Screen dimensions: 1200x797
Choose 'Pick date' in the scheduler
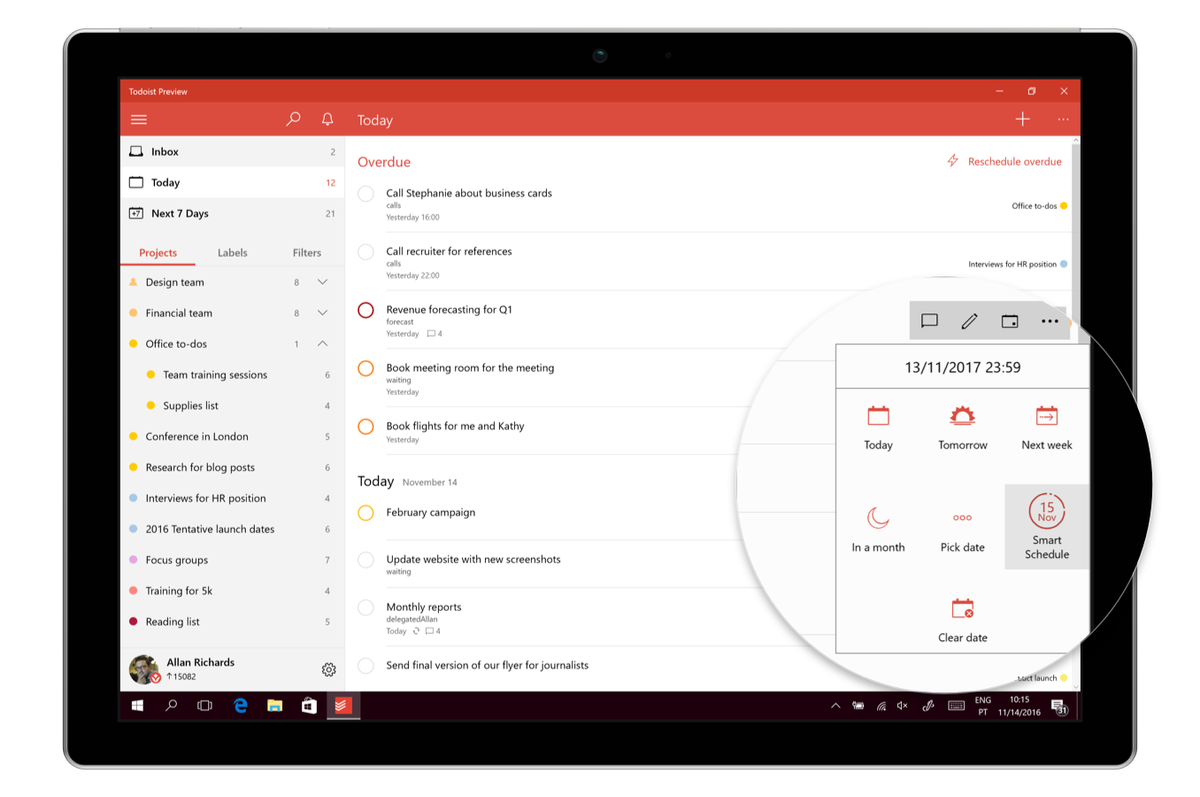(x=961, y=527)
